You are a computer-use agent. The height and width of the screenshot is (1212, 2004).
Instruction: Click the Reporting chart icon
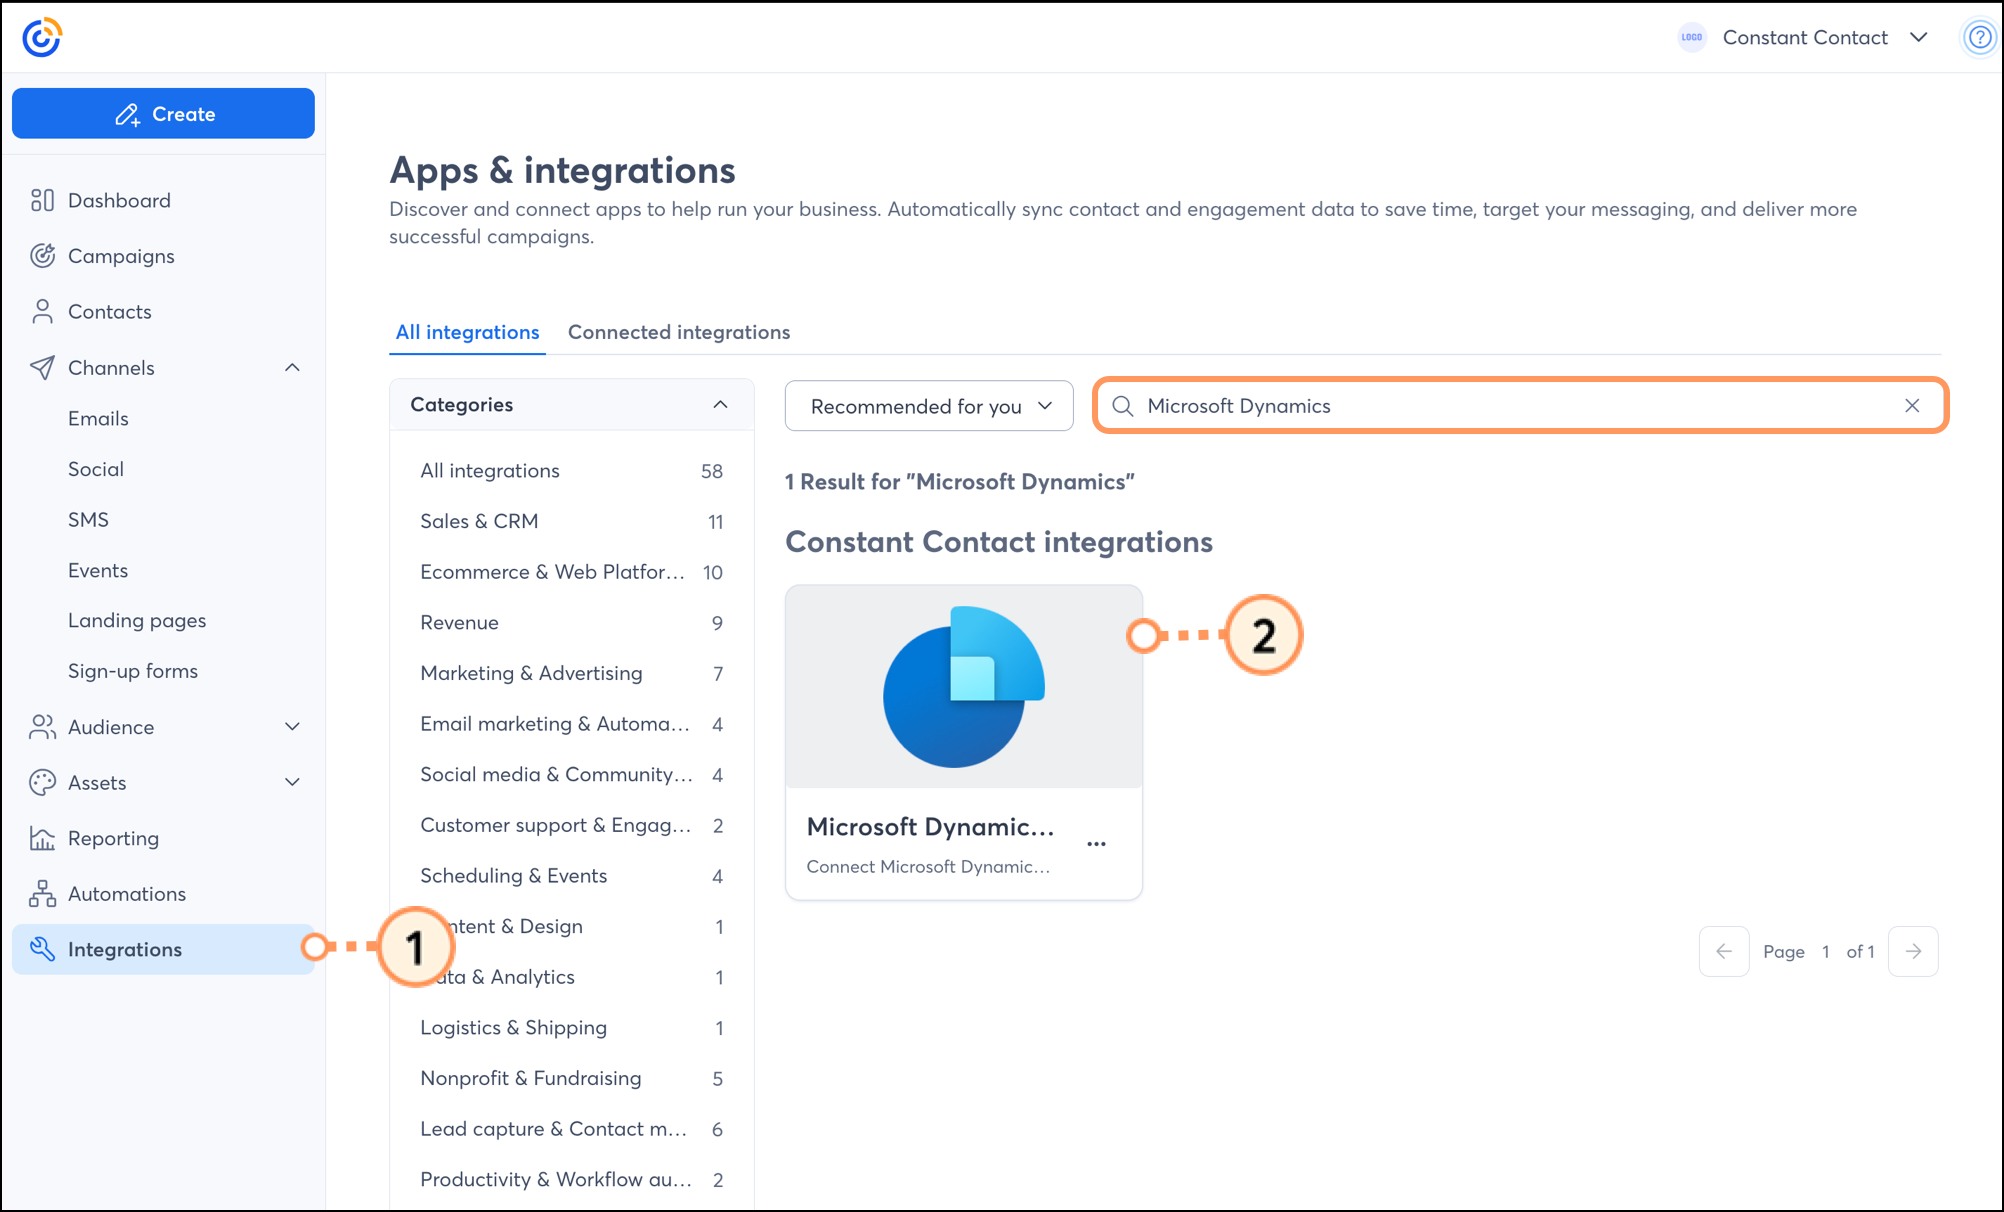click(42, 838)
